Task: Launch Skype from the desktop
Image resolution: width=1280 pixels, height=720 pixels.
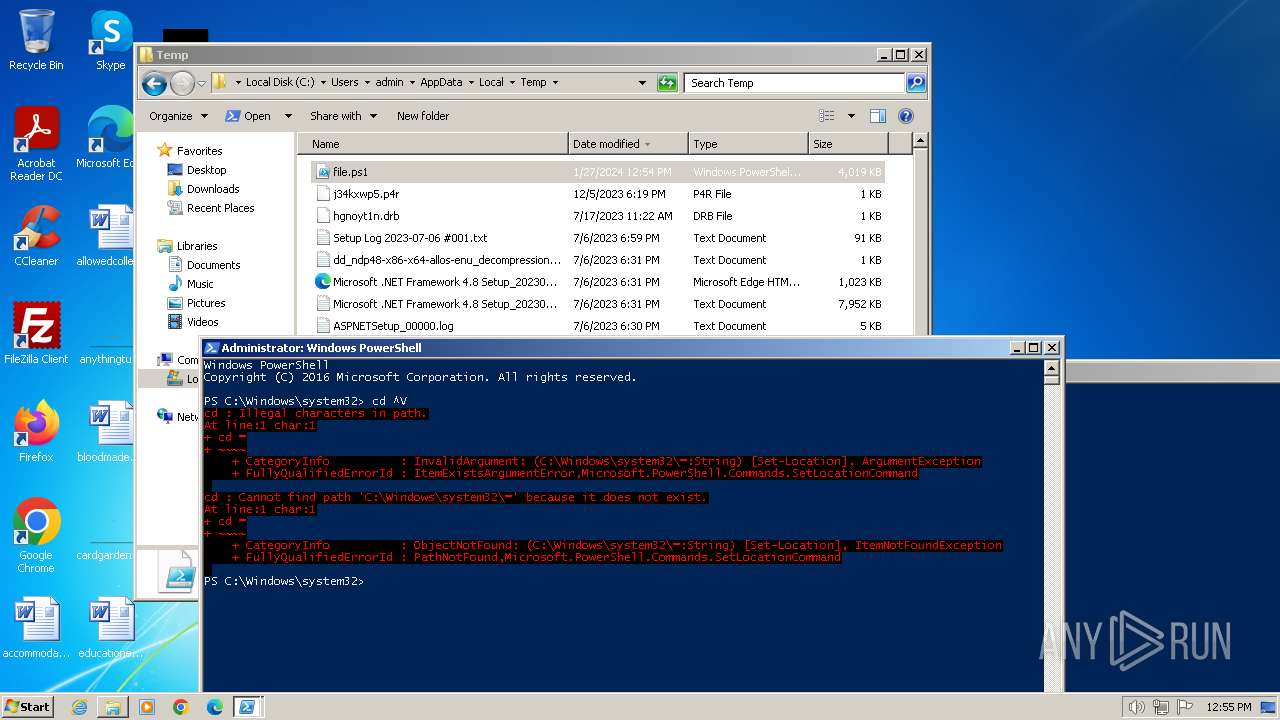Action: coord(110,40)
